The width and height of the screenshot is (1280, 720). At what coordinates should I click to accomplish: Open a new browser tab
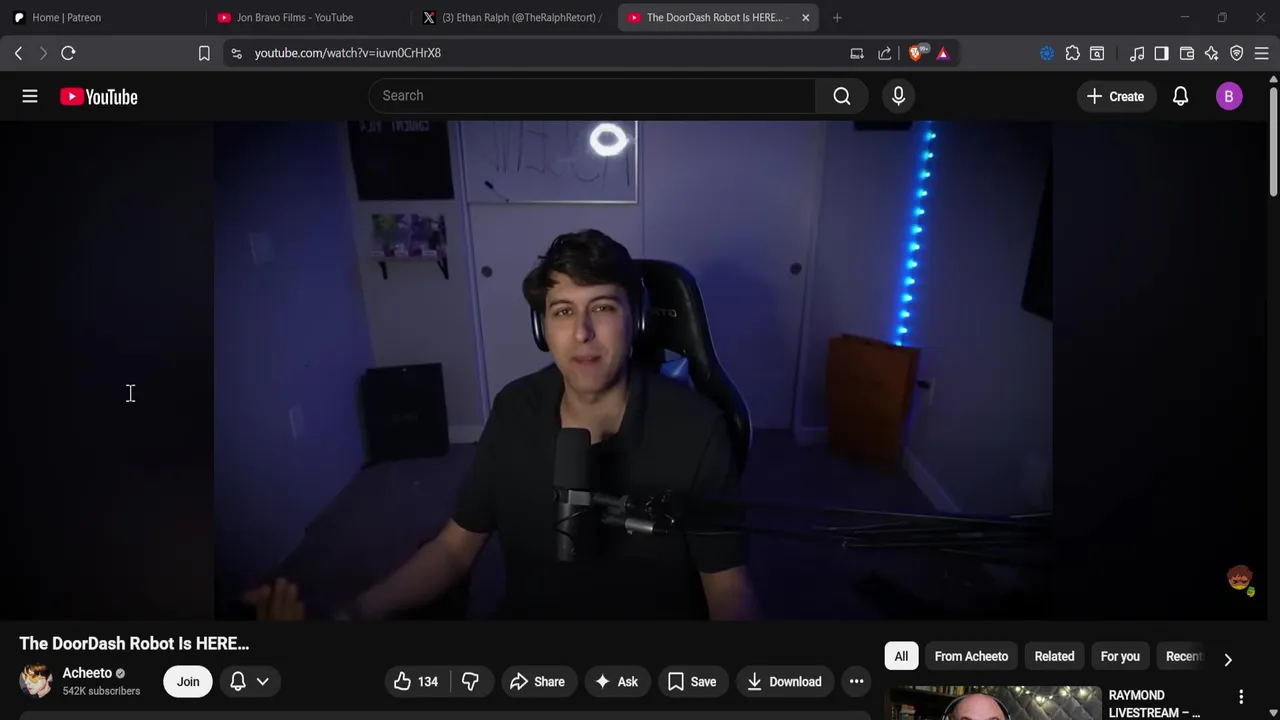point(837,17)
